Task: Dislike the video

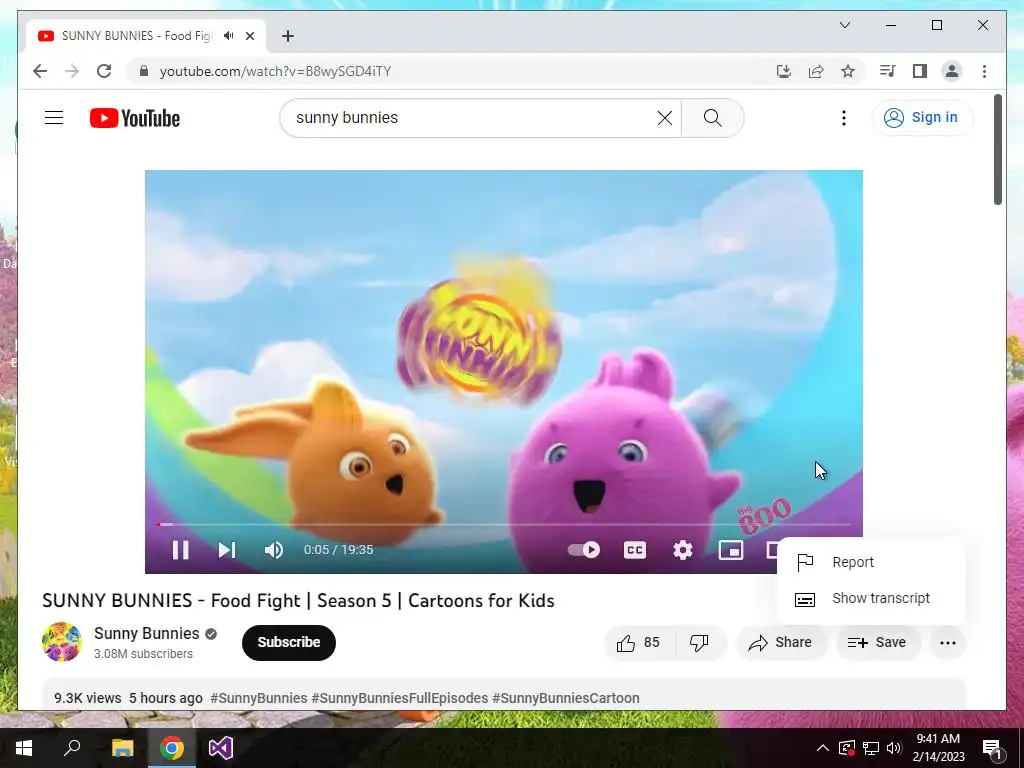Action: 699,643
